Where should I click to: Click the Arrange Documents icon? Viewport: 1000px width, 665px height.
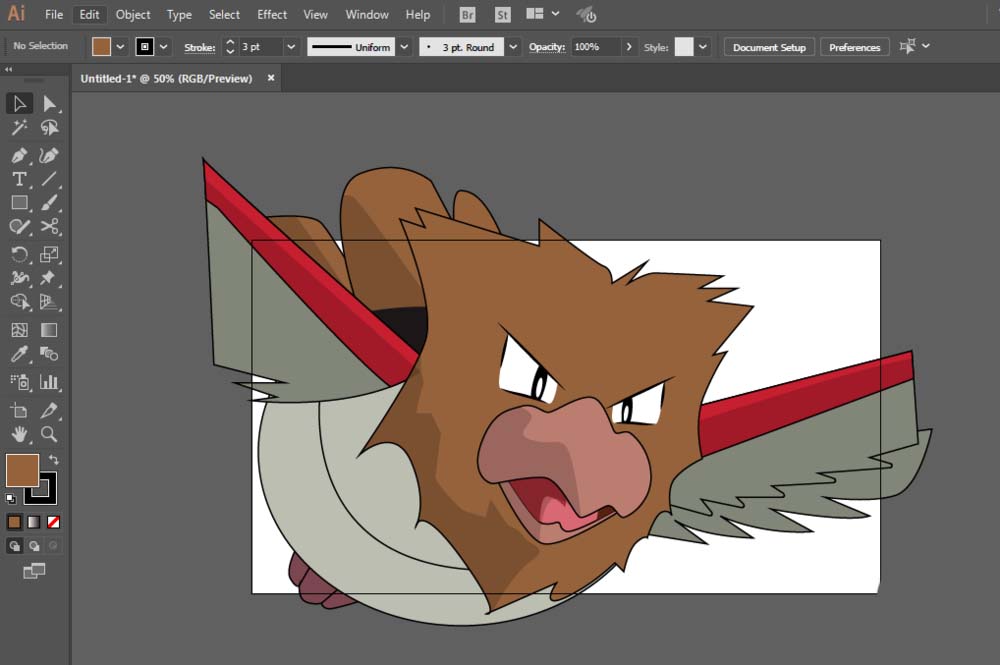pos(534,13)
